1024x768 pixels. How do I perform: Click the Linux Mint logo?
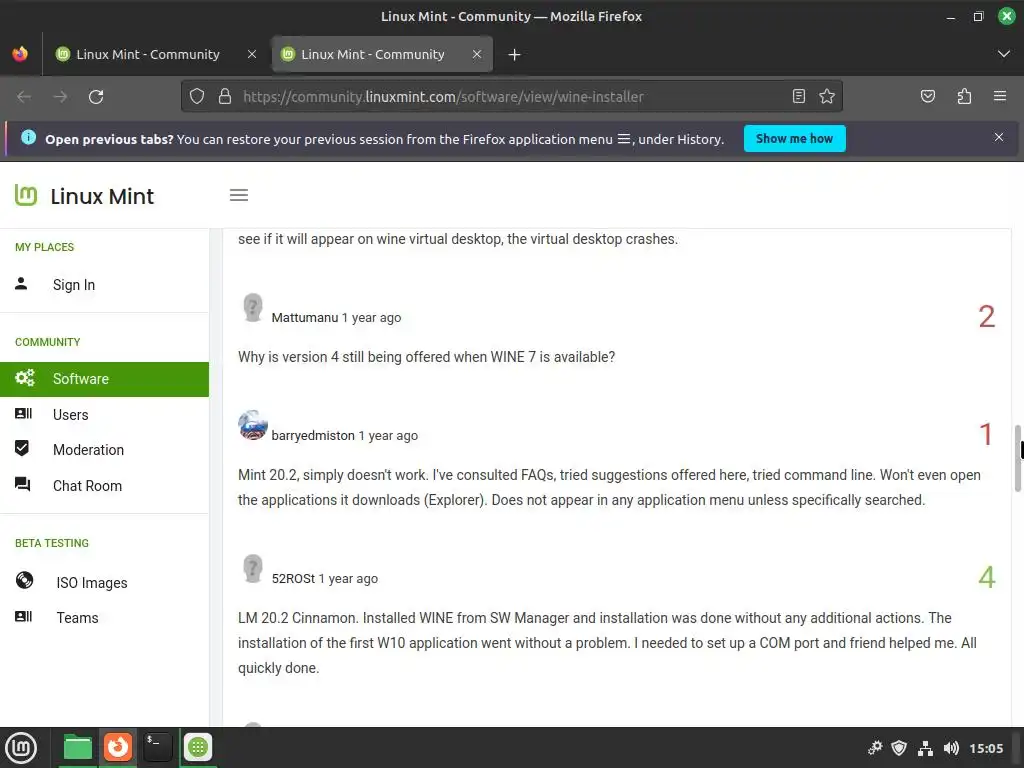click(84, 195)
